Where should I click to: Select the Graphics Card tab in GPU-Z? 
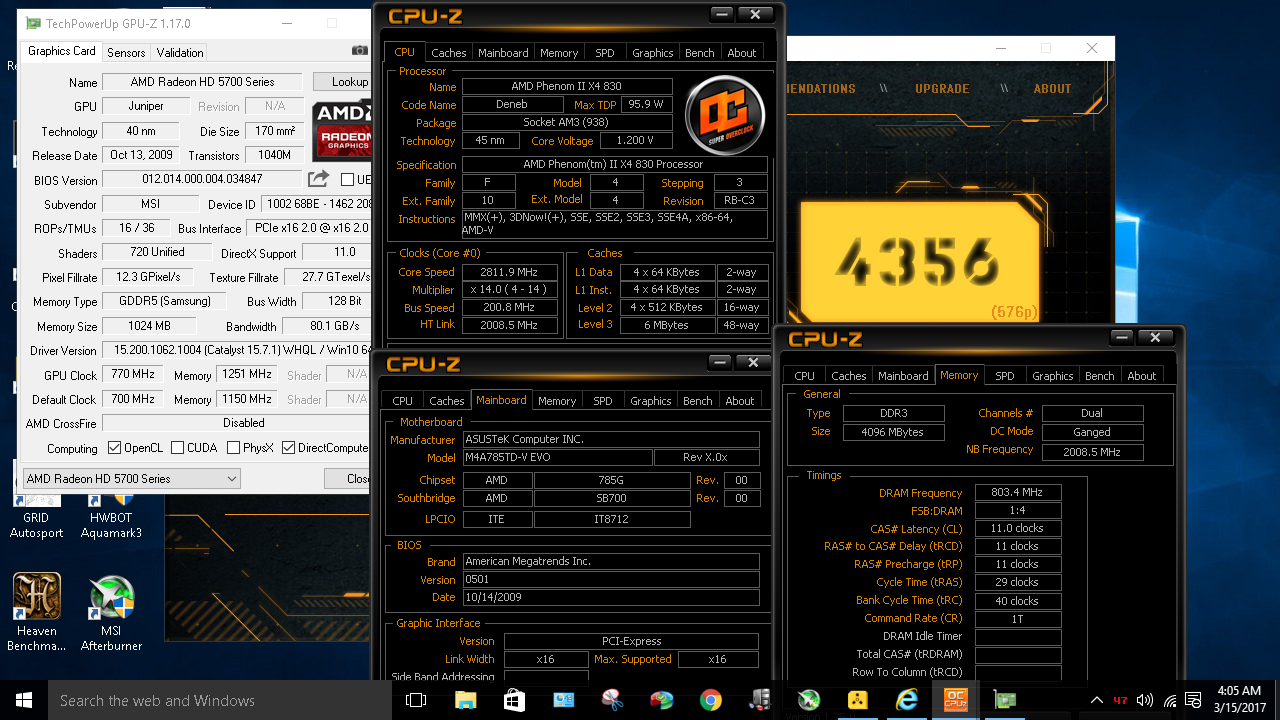[62, 51]
